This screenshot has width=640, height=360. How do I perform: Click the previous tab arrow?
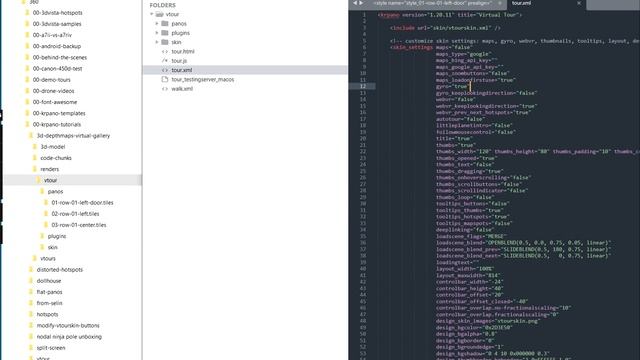point(355,3)
